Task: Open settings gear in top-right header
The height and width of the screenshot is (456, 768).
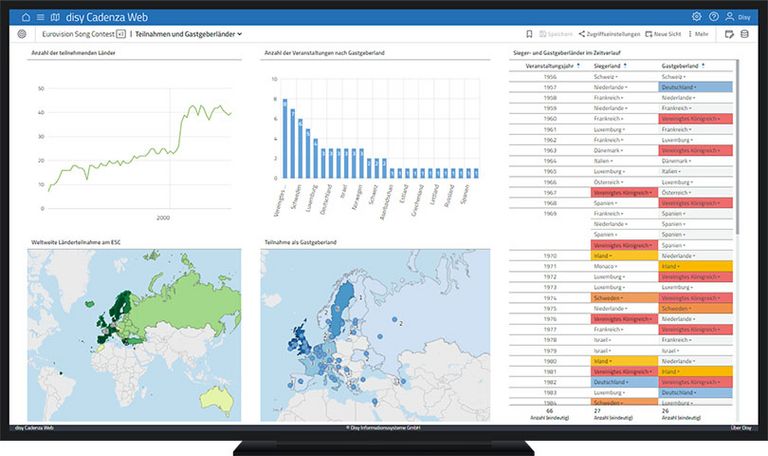Action: [x=697, y=17]
